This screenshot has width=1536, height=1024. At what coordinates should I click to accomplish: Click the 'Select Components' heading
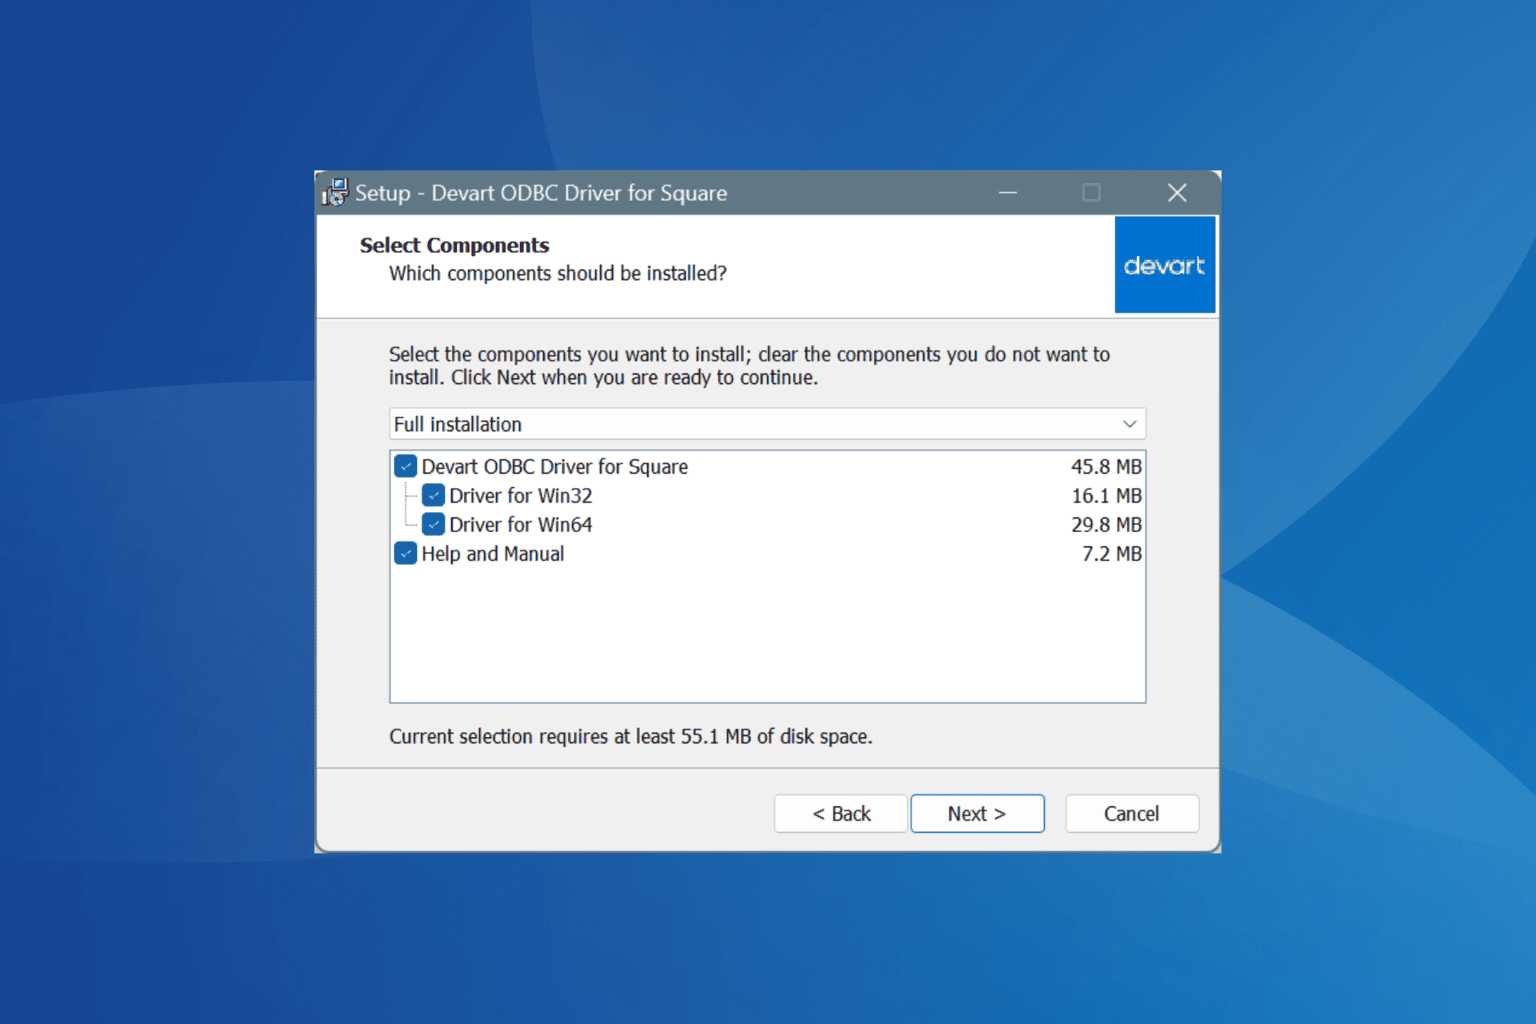point(454,245)
